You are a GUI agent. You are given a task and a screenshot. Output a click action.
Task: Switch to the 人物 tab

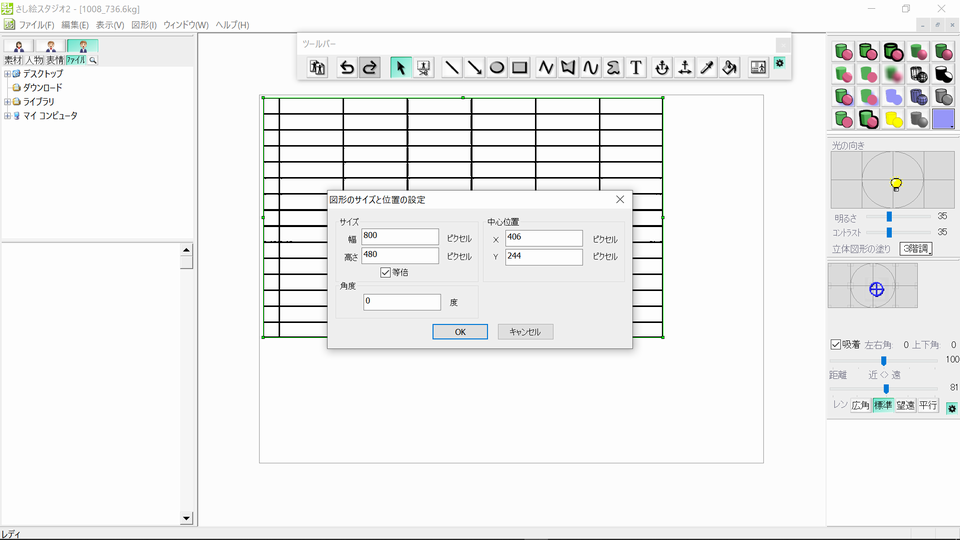pos(34,60)
